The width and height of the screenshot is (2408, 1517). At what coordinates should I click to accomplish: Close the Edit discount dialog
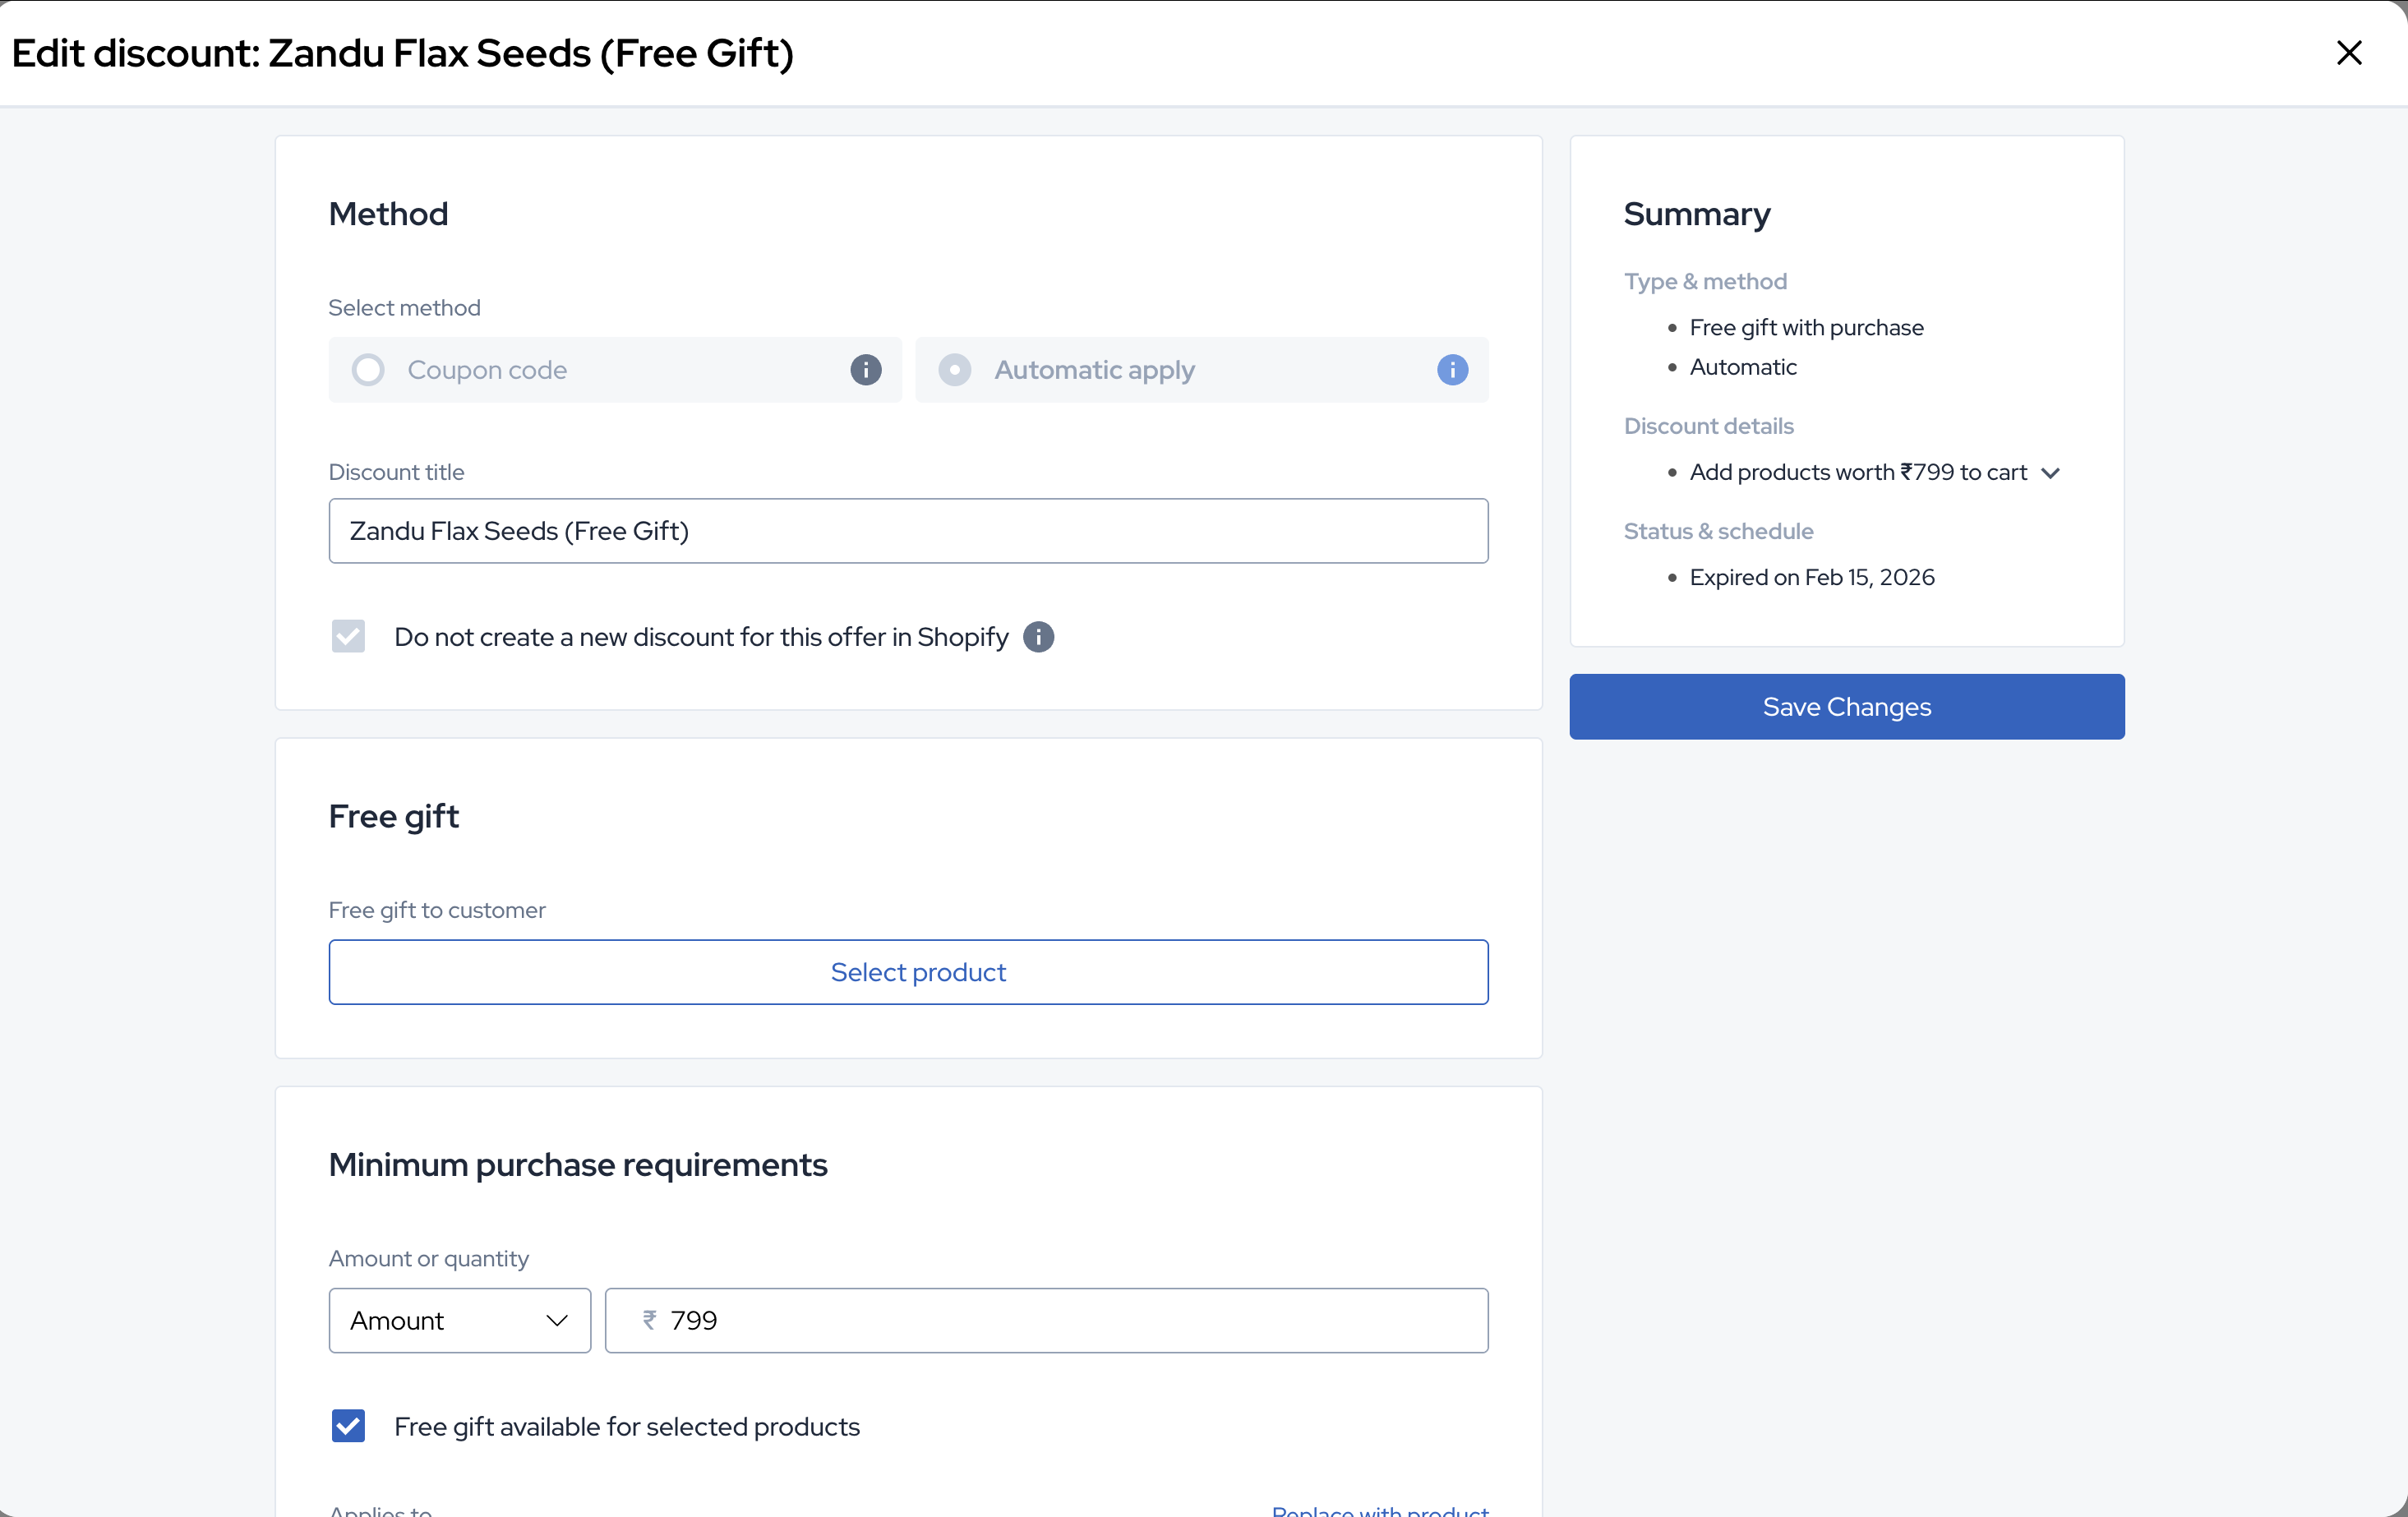pos(2348,53)
